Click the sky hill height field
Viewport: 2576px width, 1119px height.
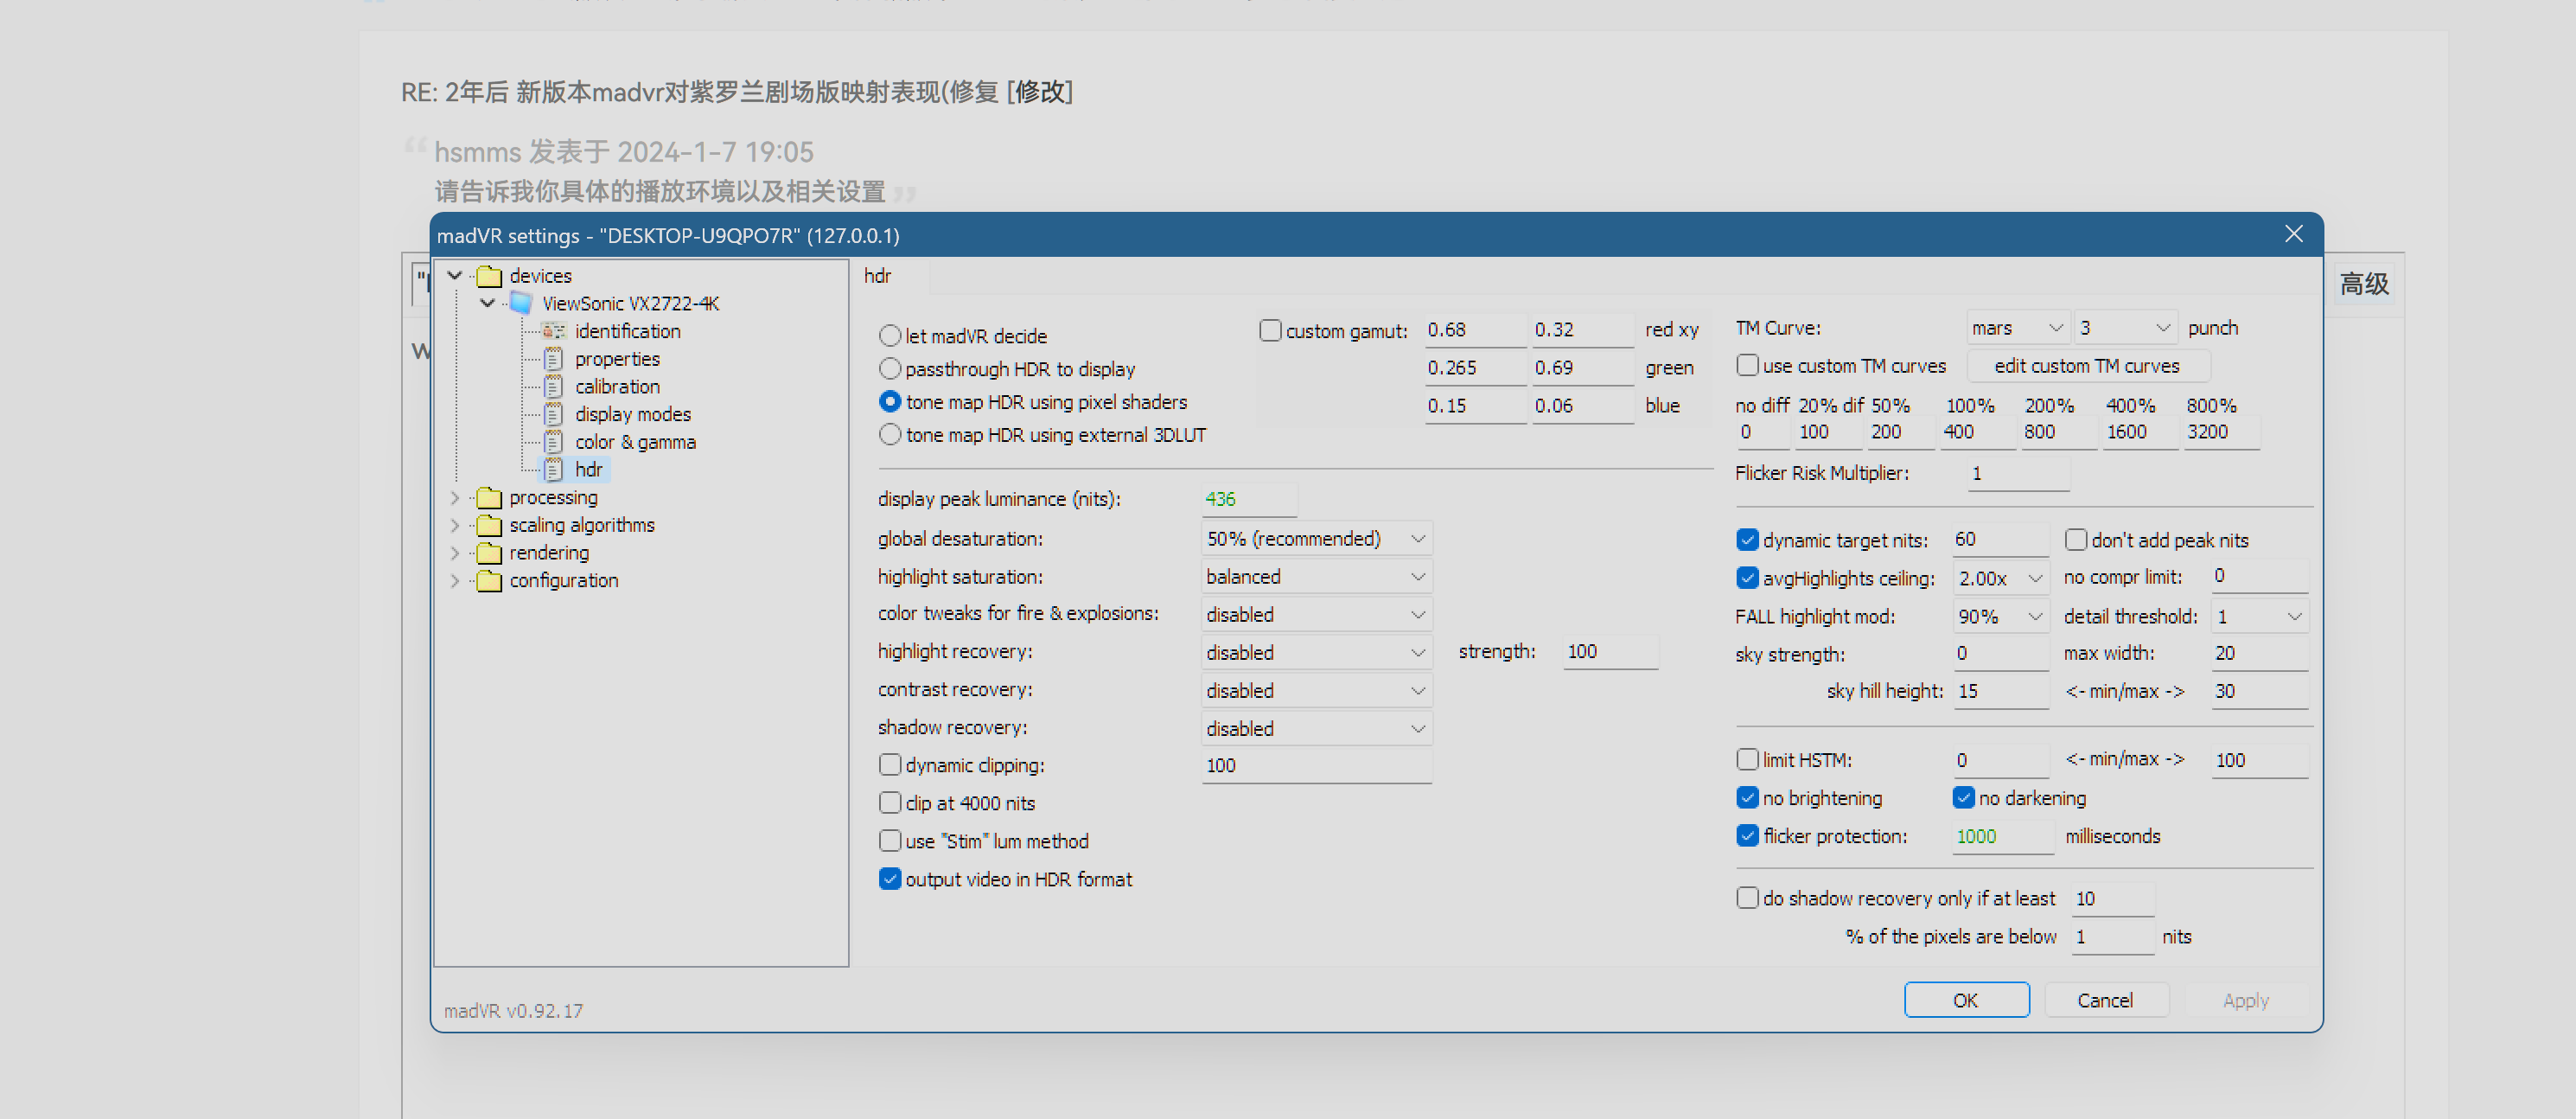click(x=2001, y=691)
